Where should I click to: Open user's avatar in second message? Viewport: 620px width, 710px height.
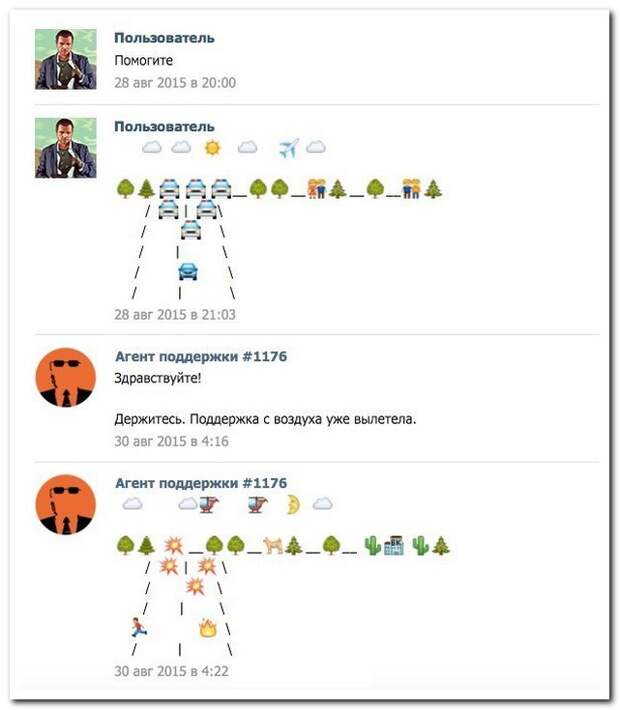point(66,148)
